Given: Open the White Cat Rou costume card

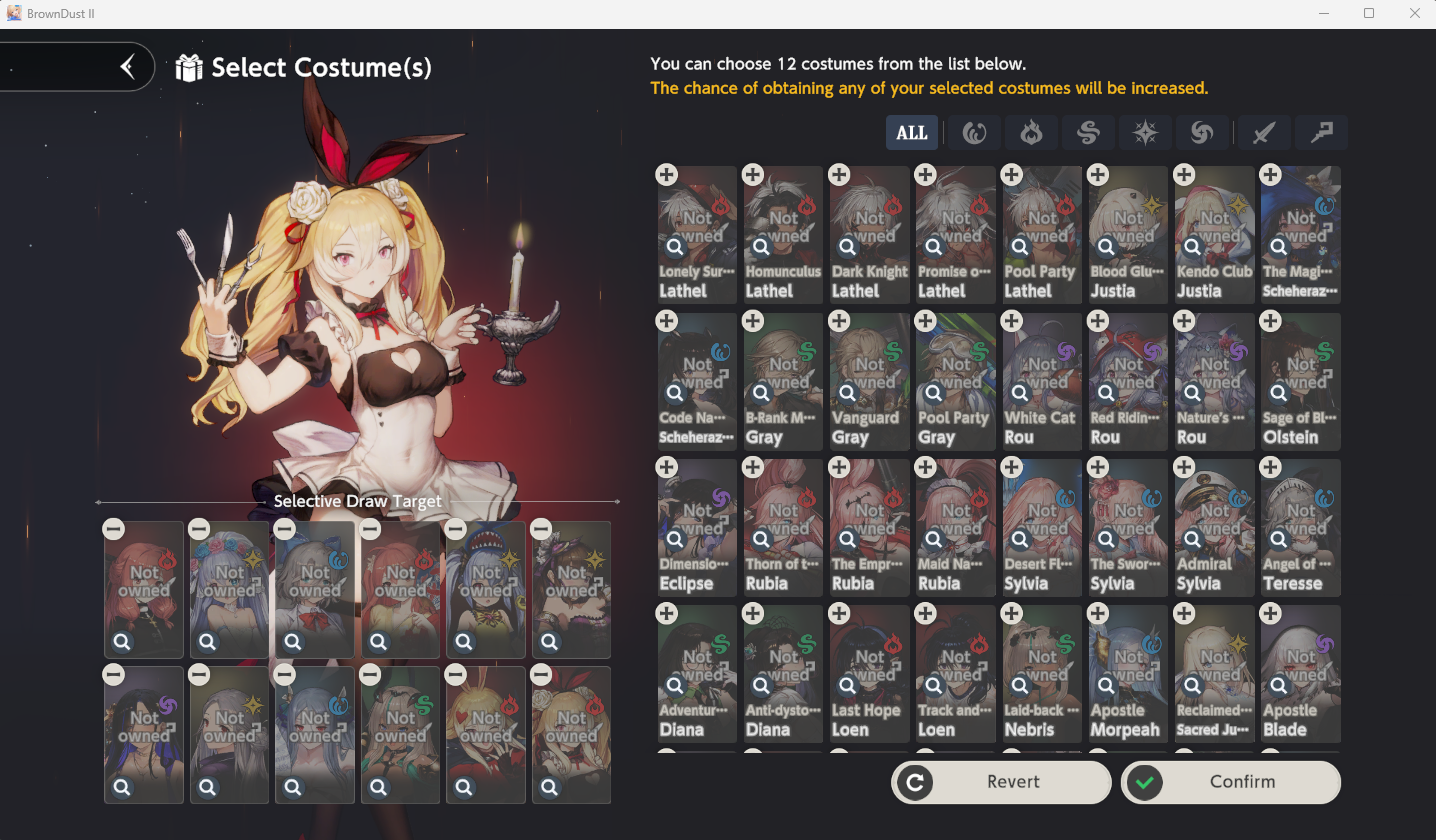Looking at the screenshot, I should pos(1042,382).
